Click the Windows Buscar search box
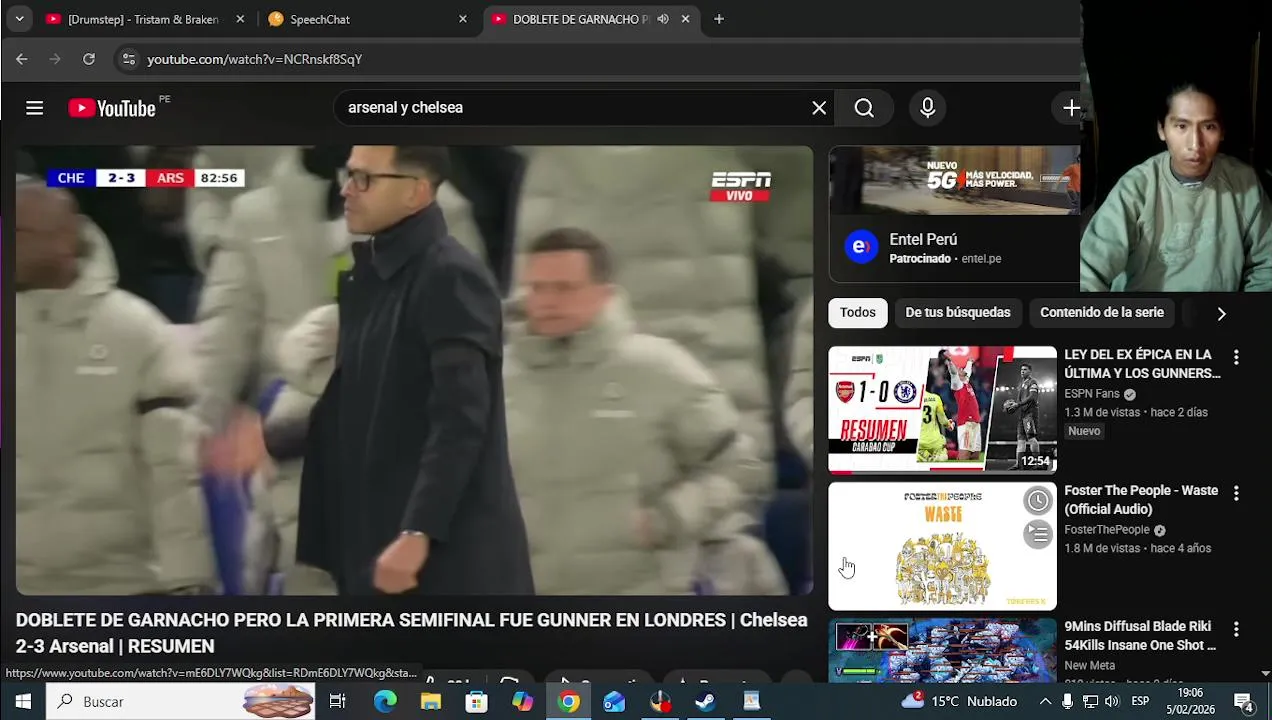 pos(180,702)
